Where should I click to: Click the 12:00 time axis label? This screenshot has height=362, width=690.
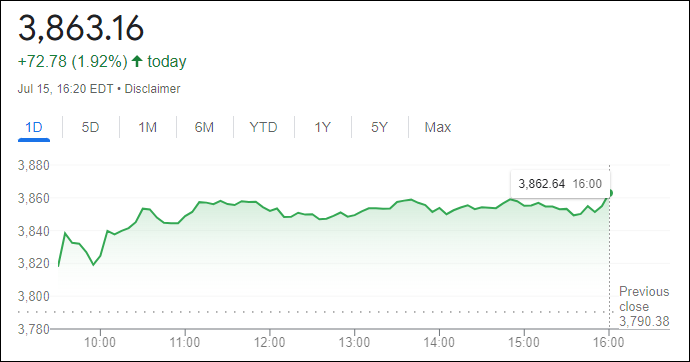tap(269, 342)
